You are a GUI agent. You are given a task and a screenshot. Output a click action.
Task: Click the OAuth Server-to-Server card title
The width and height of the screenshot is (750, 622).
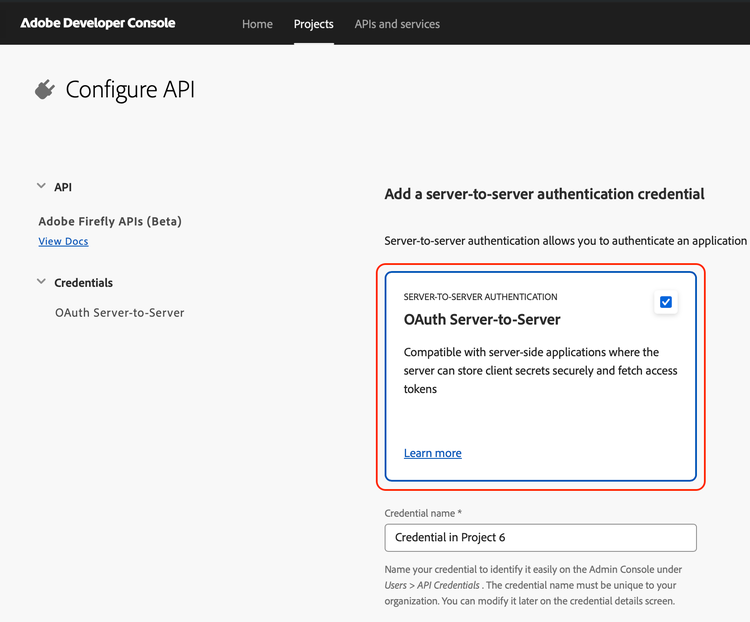pos(482,319)
